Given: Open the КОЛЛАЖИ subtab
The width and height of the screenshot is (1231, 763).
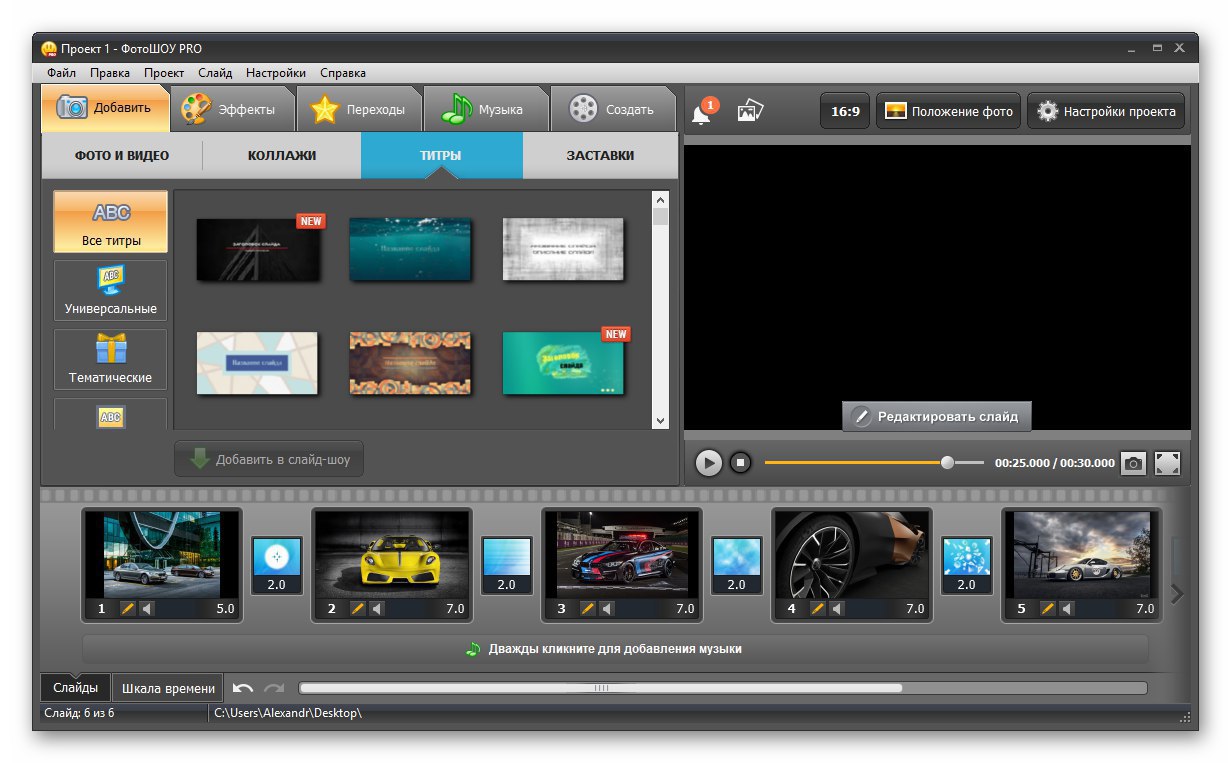Looking at the screenshot, I should 282,155.
